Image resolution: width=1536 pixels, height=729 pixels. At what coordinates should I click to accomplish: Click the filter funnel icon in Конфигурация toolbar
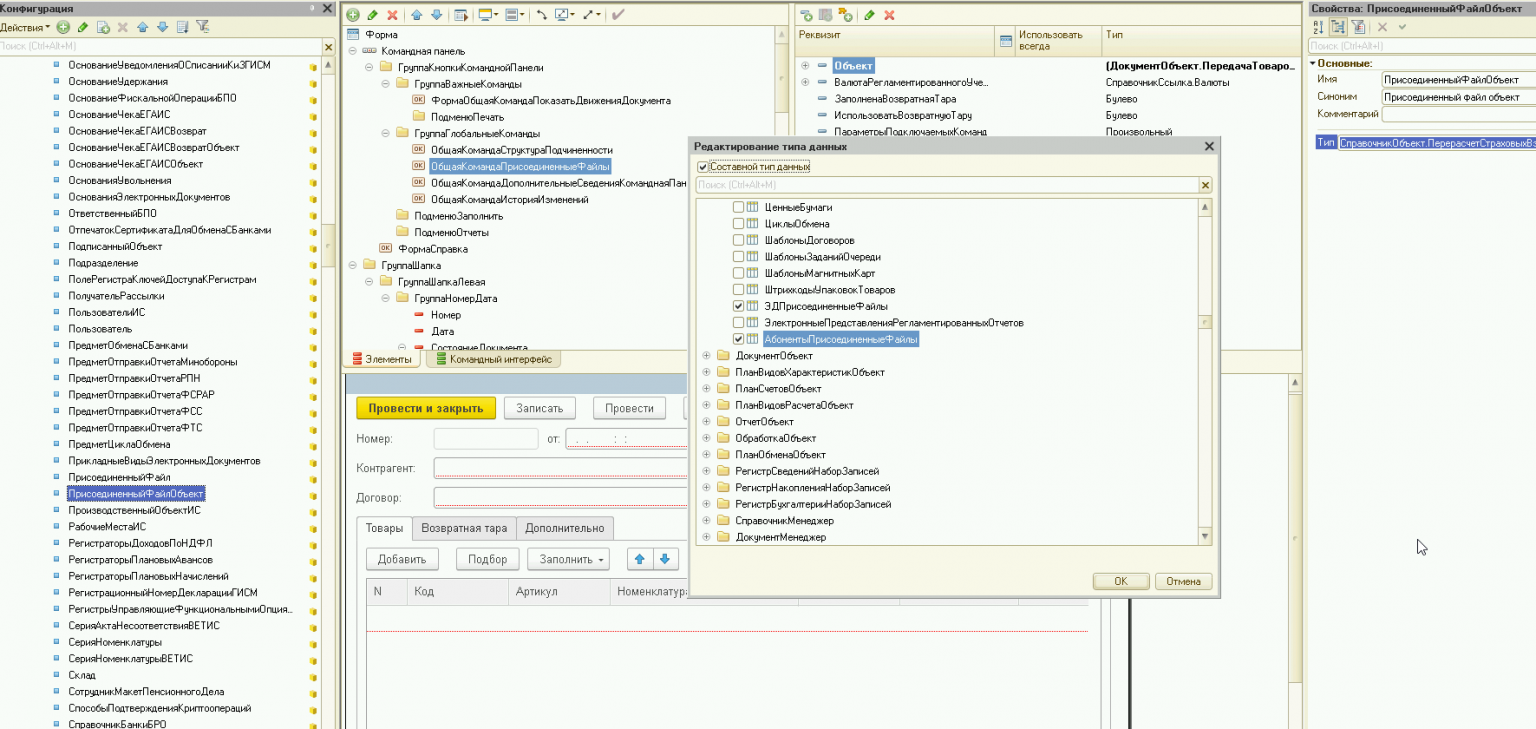click(202, 27)
